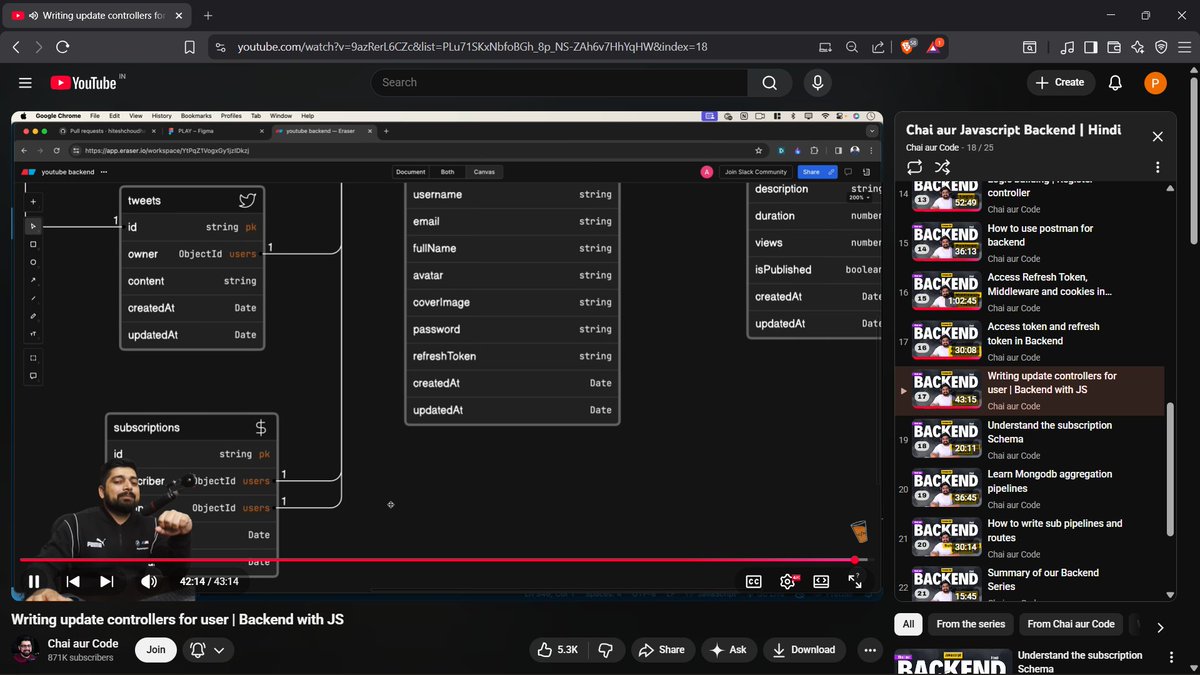Open Chai aur Code channel avatar
Image resolution: width=1200 pixels, height=675 pixels.
(x=25, y=650)
